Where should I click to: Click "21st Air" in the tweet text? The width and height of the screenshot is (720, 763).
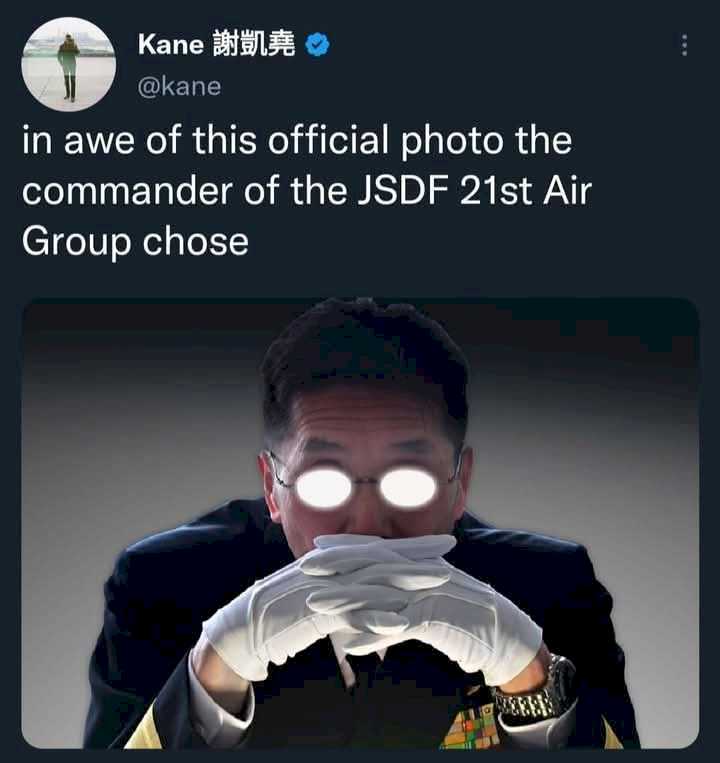pyautogui.click(x=525, y=190)
